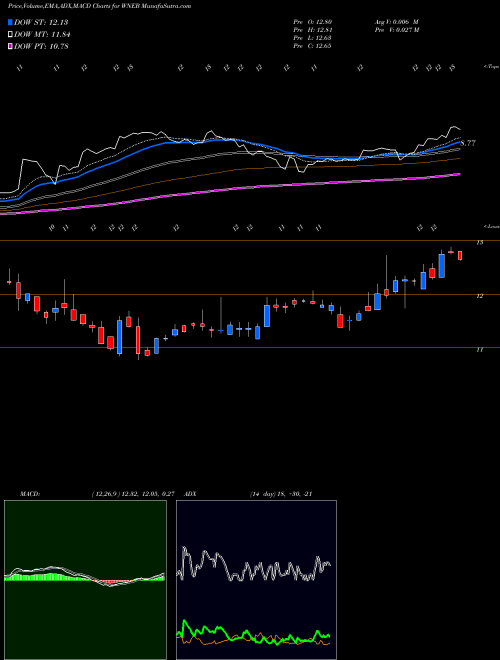Click the 8.77 label beside EMA lines
The image size is (500, 660).
468,143
